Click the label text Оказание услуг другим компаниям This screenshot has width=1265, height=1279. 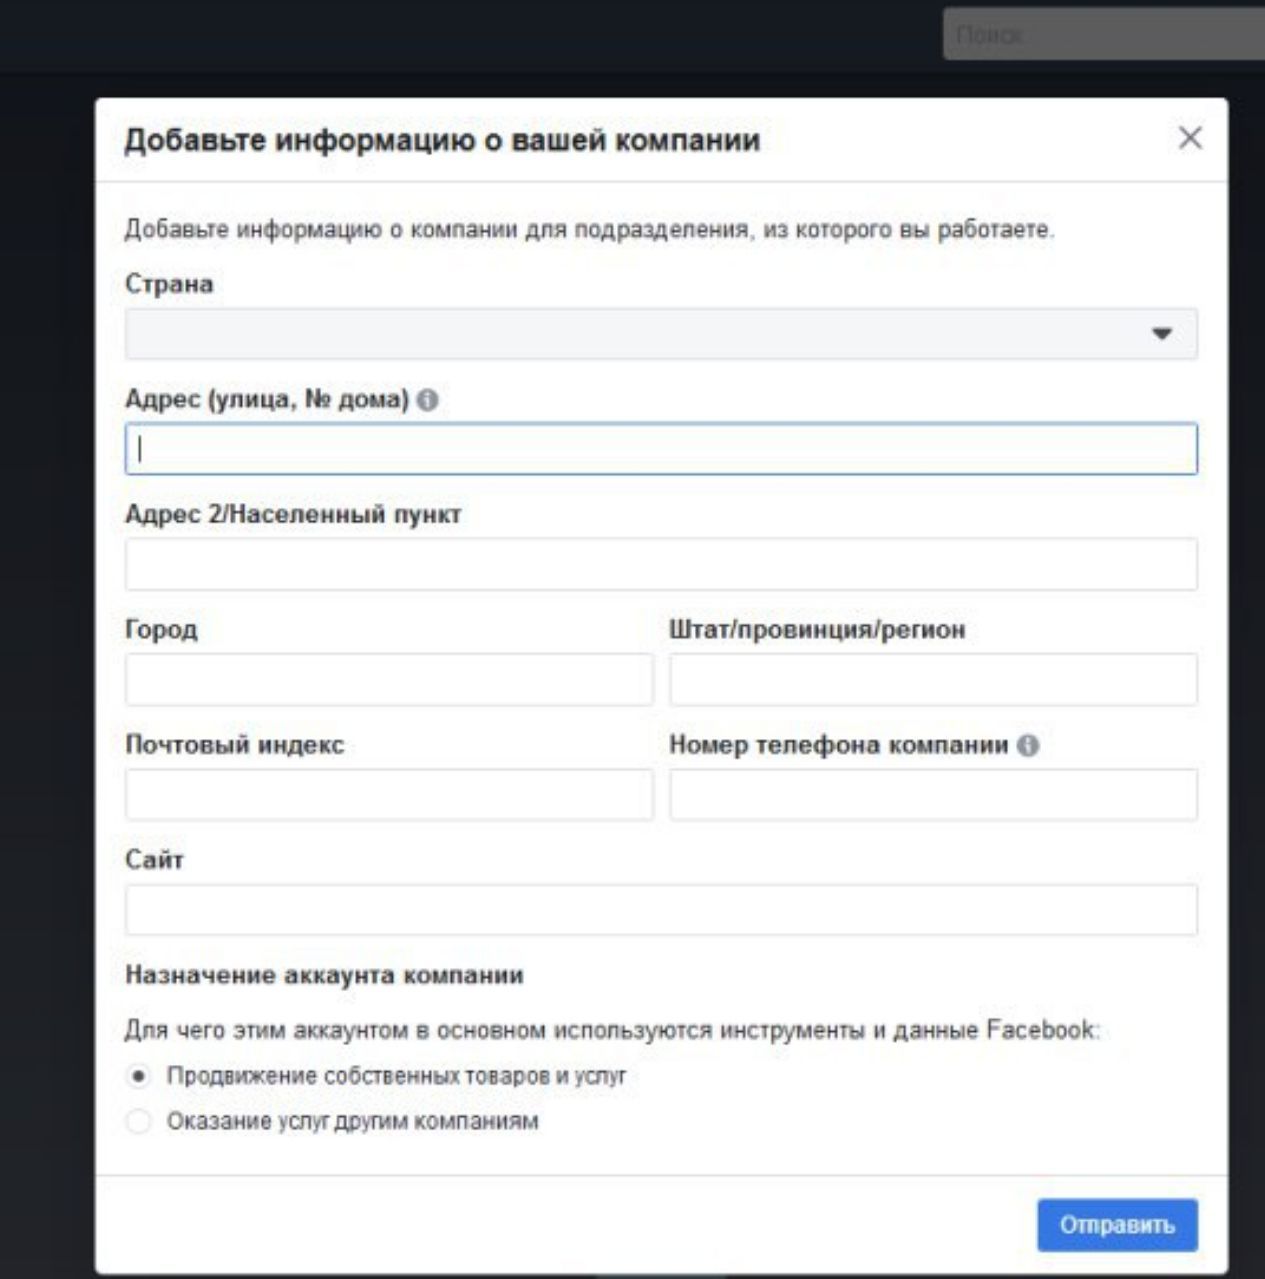point(352,1121)
